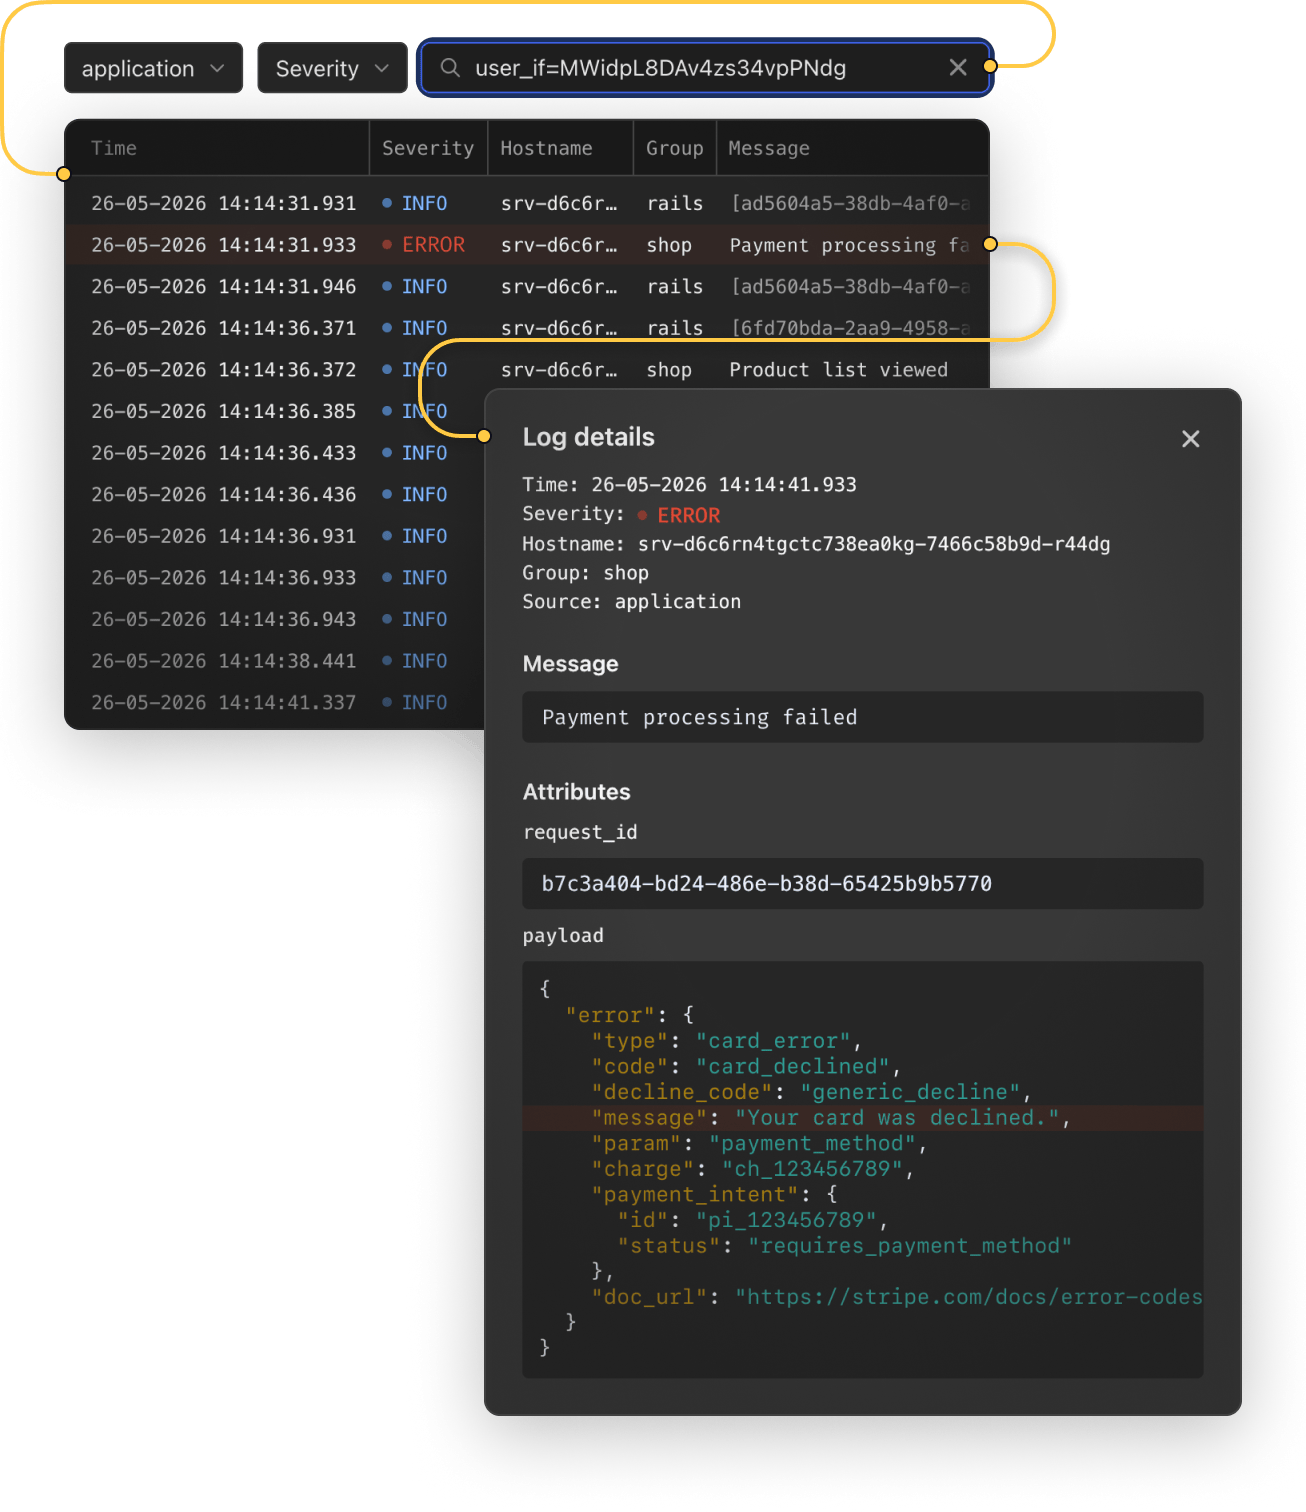Select log row at 14:14:36.433
This screenshot has height=1512, width=1306.
[x=275, y=453]
